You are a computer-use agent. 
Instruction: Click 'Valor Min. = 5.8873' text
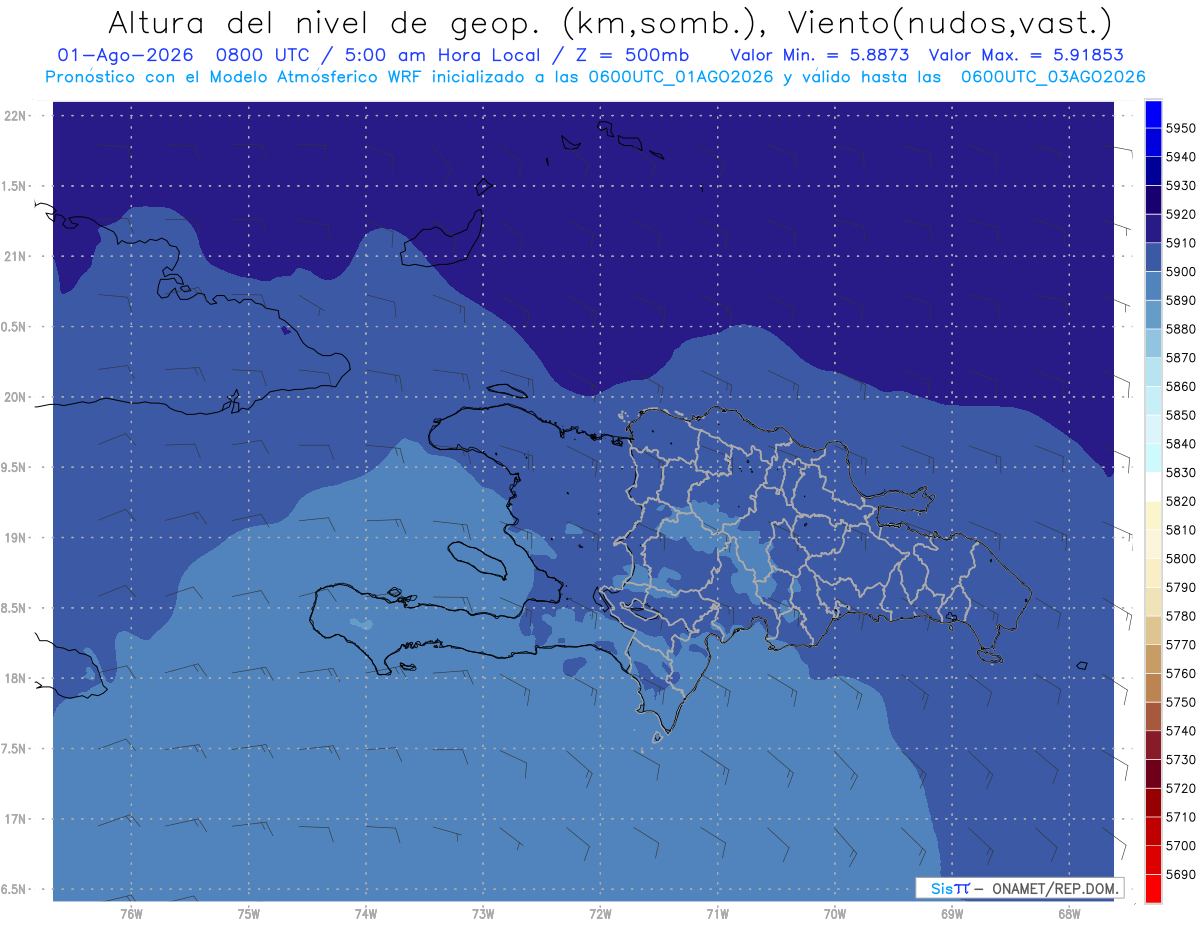(x=819, y=55)
